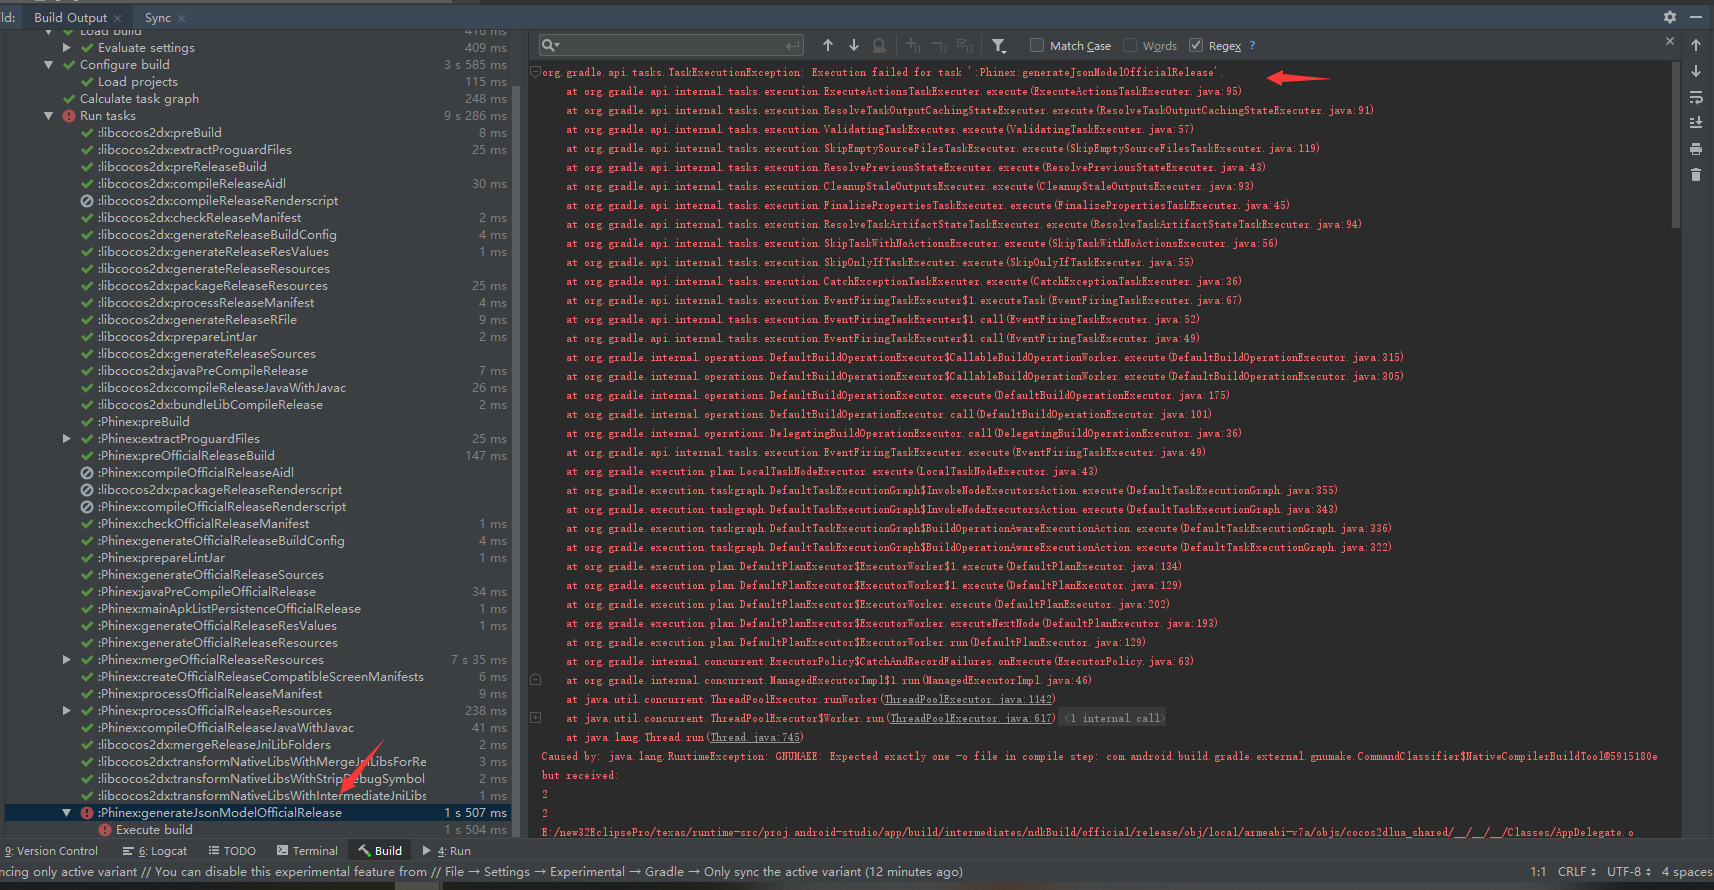
Task: Toggle scroll to end of console
Action: coord(1696,123)
